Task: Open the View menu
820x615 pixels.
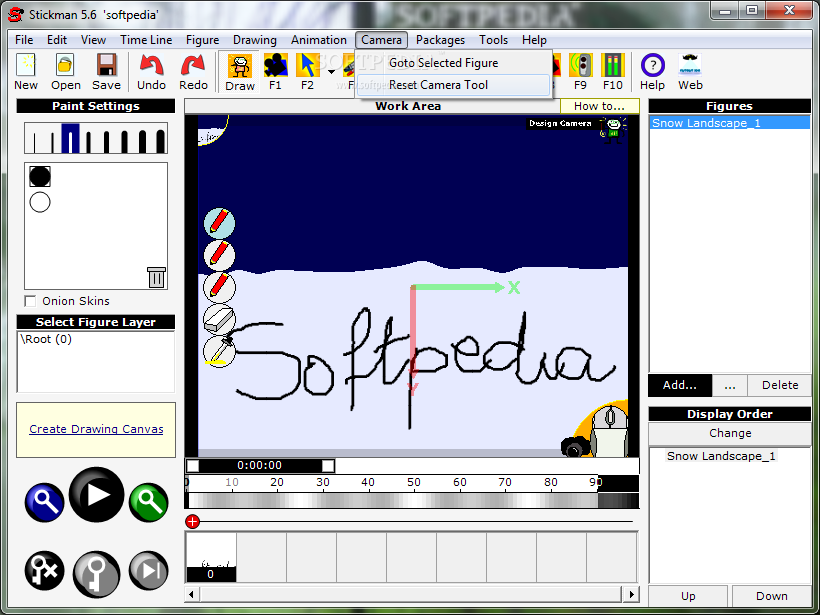Action: [93, 40]
